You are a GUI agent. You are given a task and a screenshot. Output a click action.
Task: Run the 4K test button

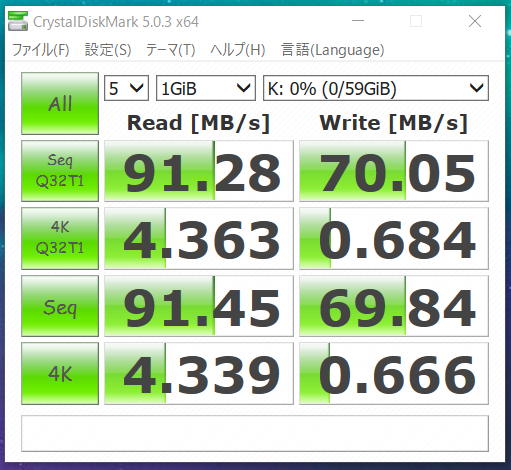pos(60,373)
